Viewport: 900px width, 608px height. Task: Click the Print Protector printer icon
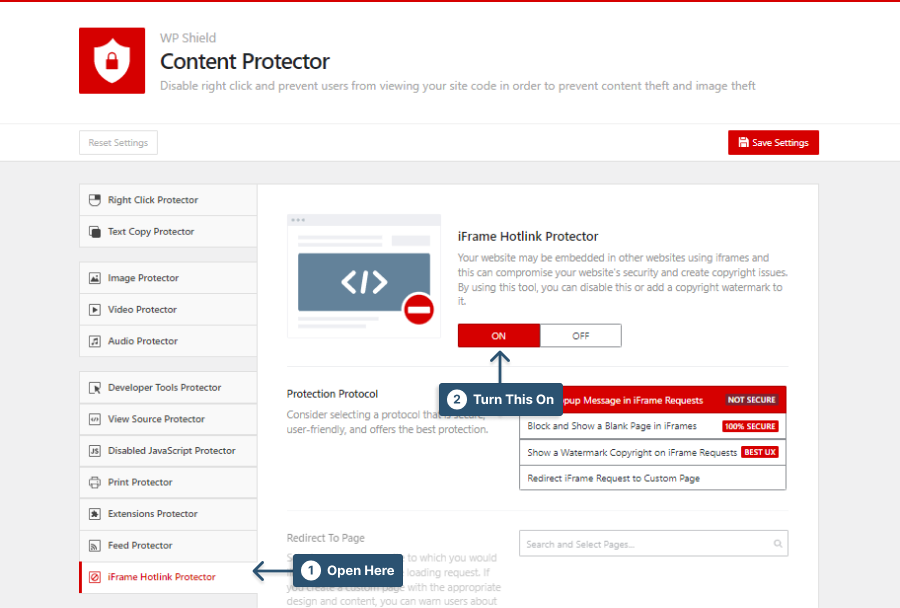click(95, 482)
